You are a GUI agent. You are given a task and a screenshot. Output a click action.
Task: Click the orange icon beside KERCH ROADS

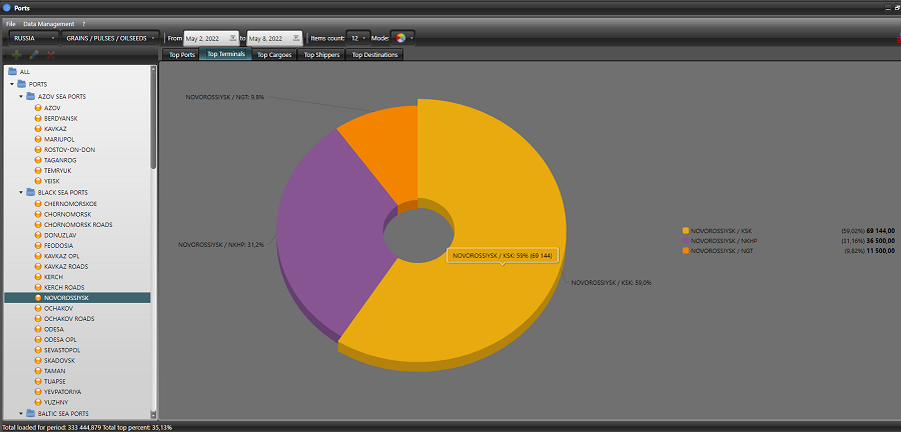click(38, 287)
